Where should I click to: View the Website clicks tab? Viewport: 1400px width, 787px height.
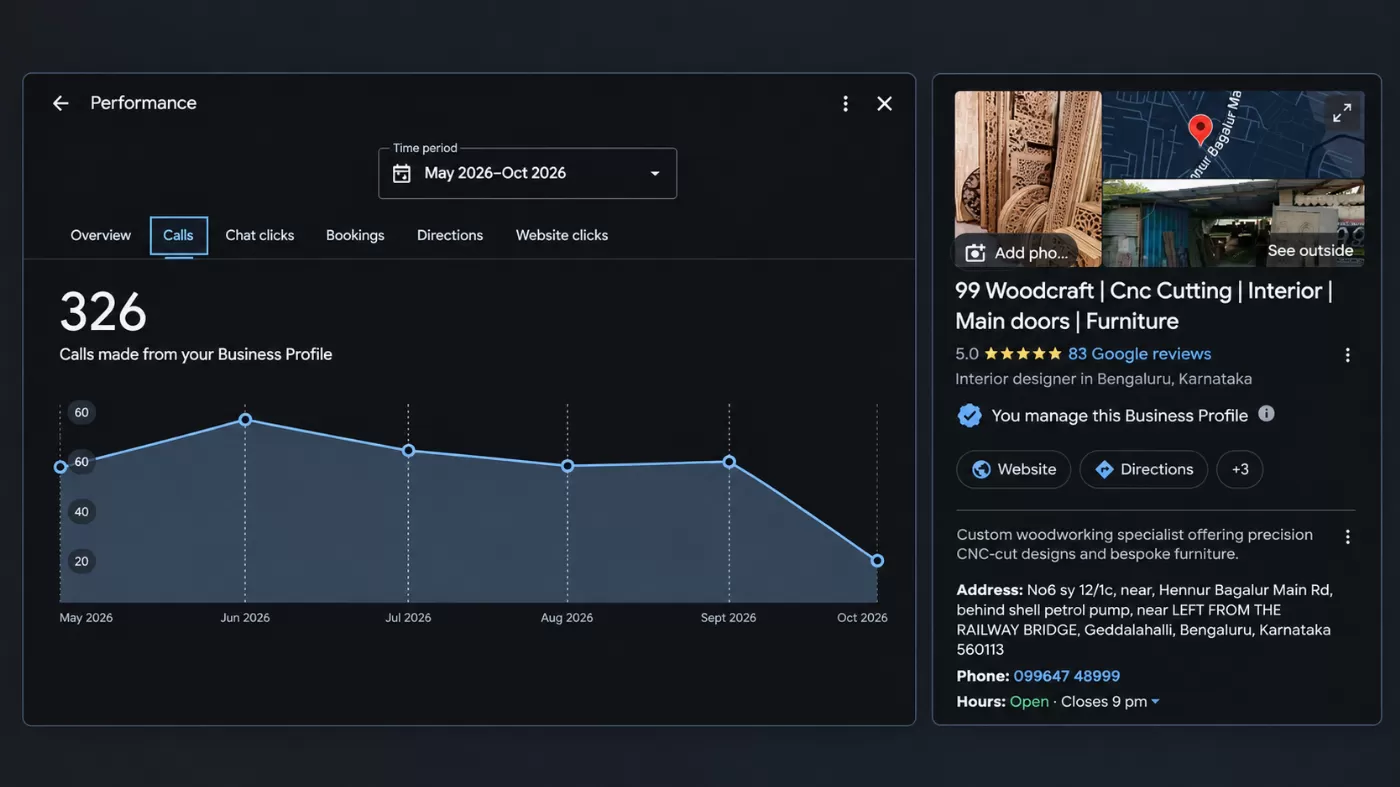(562, 235)
